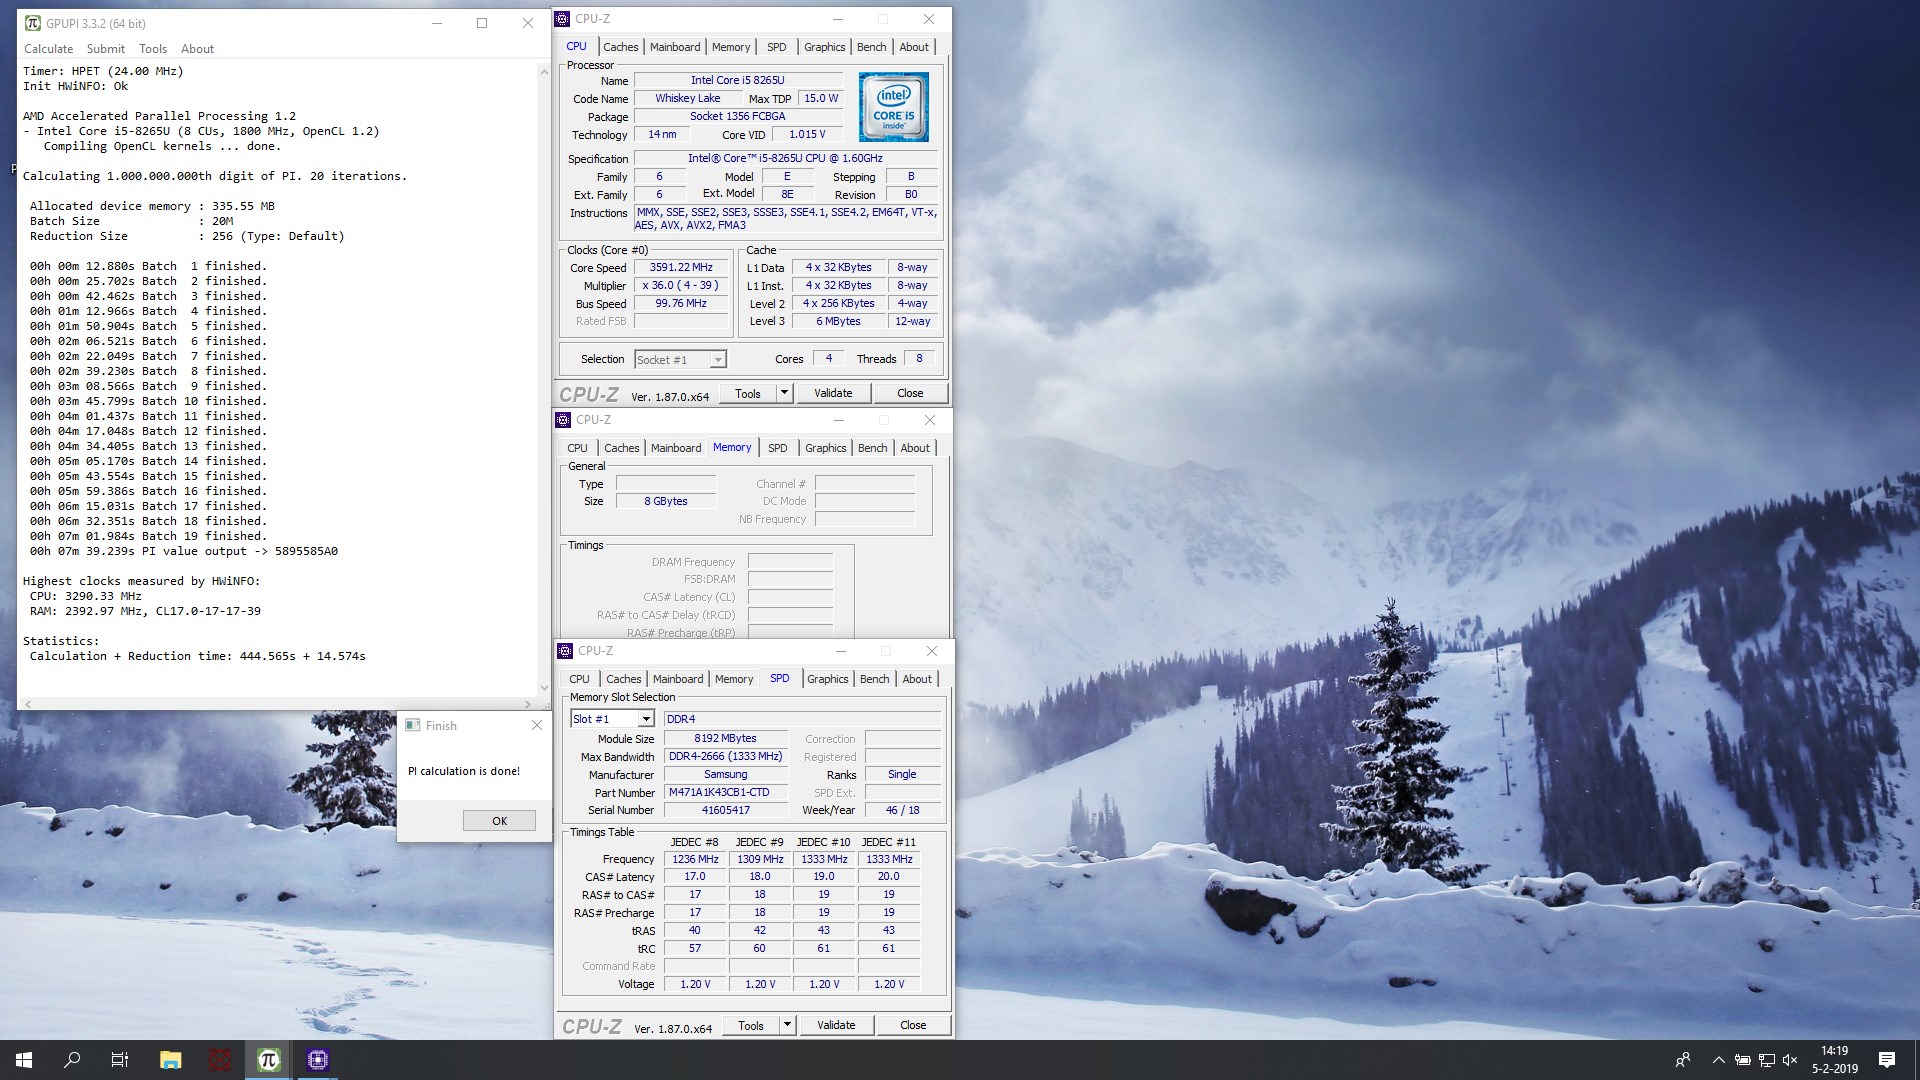Open the Submit menu in GPUPI
The width and height of the screenshot is (1920, 1080).
click(106, 49)
